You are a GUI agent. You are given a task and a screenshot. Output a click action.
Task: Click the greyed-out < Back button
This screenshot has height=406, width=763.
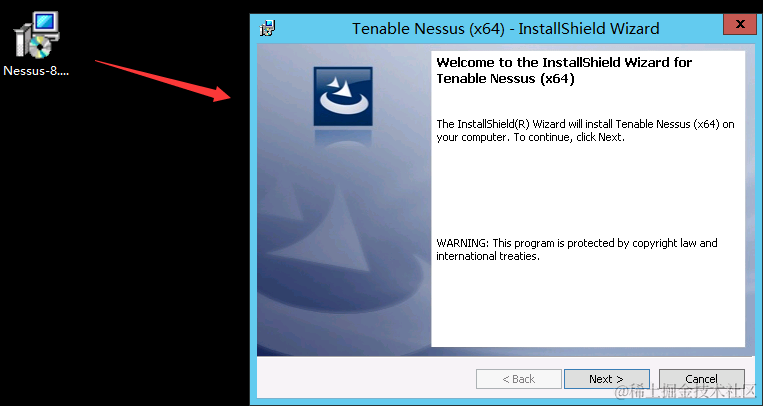(519, 379)
